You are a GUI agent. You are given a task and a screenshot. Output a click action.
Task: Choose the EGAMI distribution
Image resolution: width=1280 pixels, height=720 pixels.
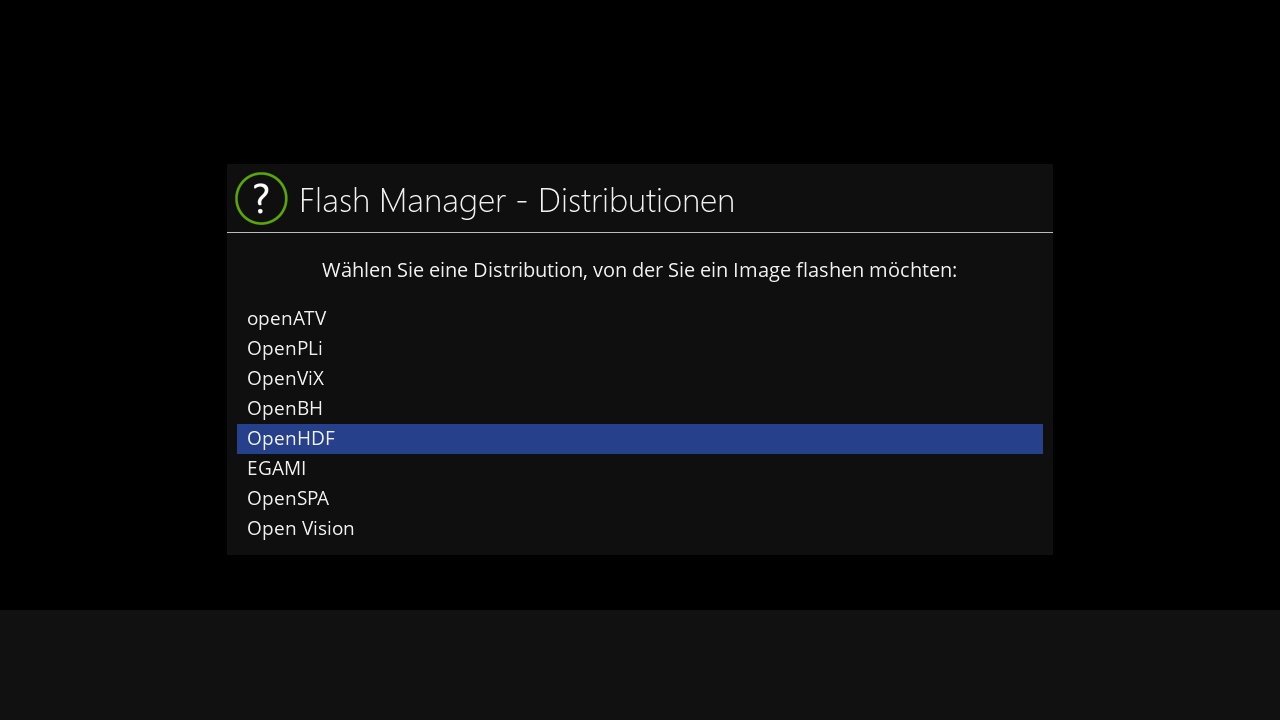point(277,469)
